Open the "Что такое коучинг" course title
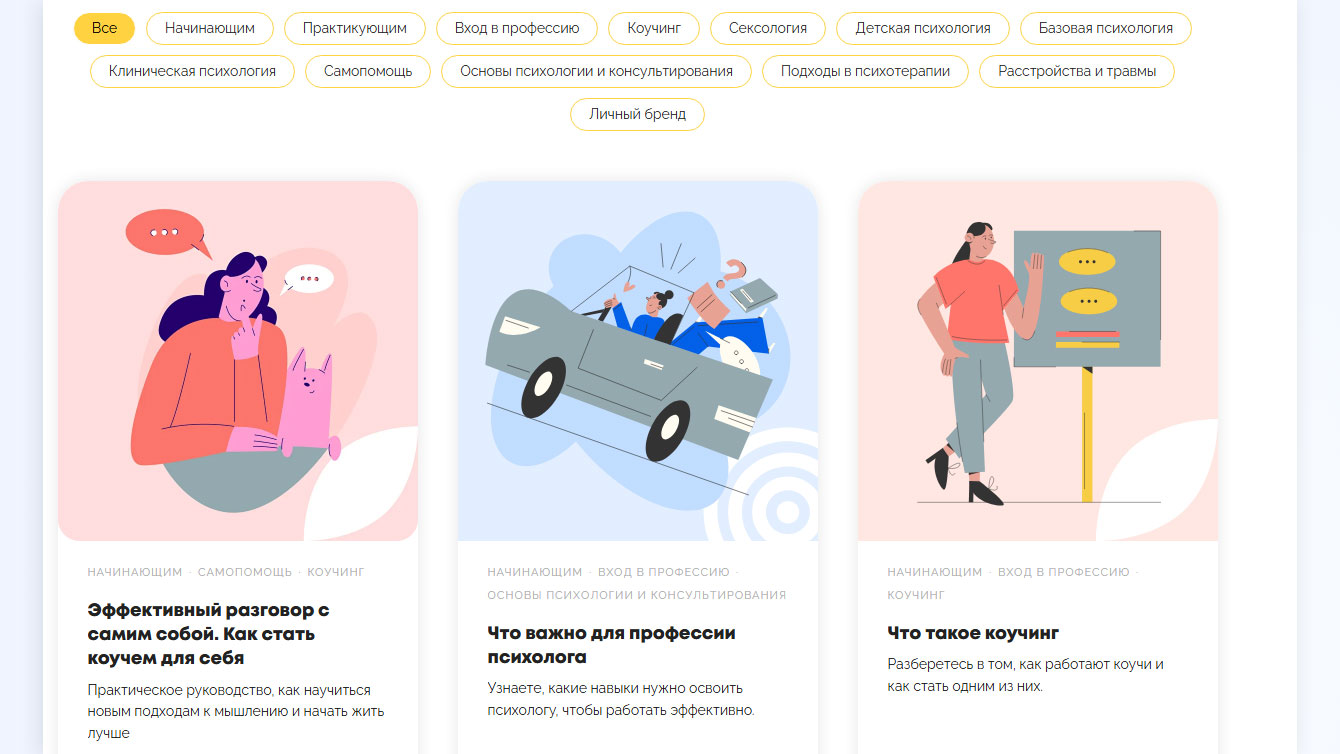 973,633
